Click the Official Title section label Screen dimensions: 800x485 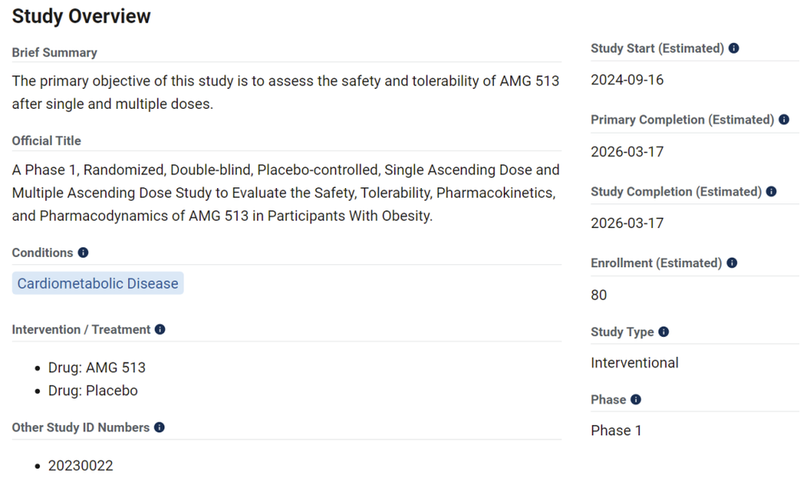[x=47, y=141]
